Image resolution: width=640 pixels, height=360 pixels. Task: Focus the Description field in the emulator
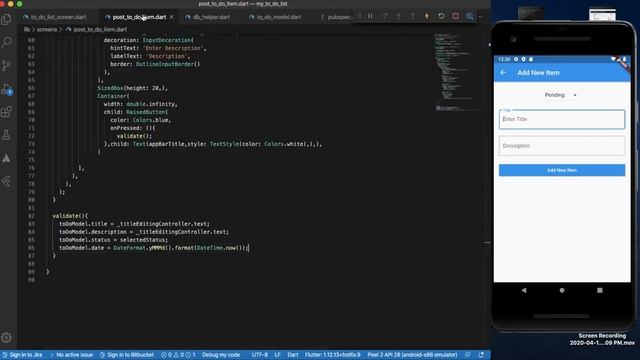[x=562, y=146]
